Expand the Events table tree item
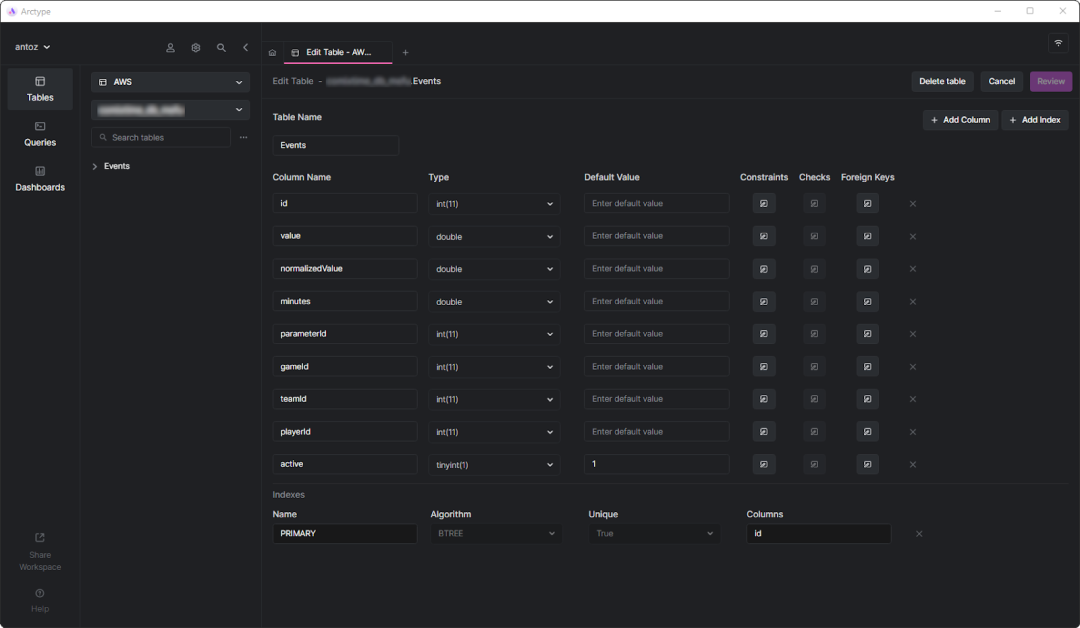The image size is (1080, 628). click(x=95, y=167)
